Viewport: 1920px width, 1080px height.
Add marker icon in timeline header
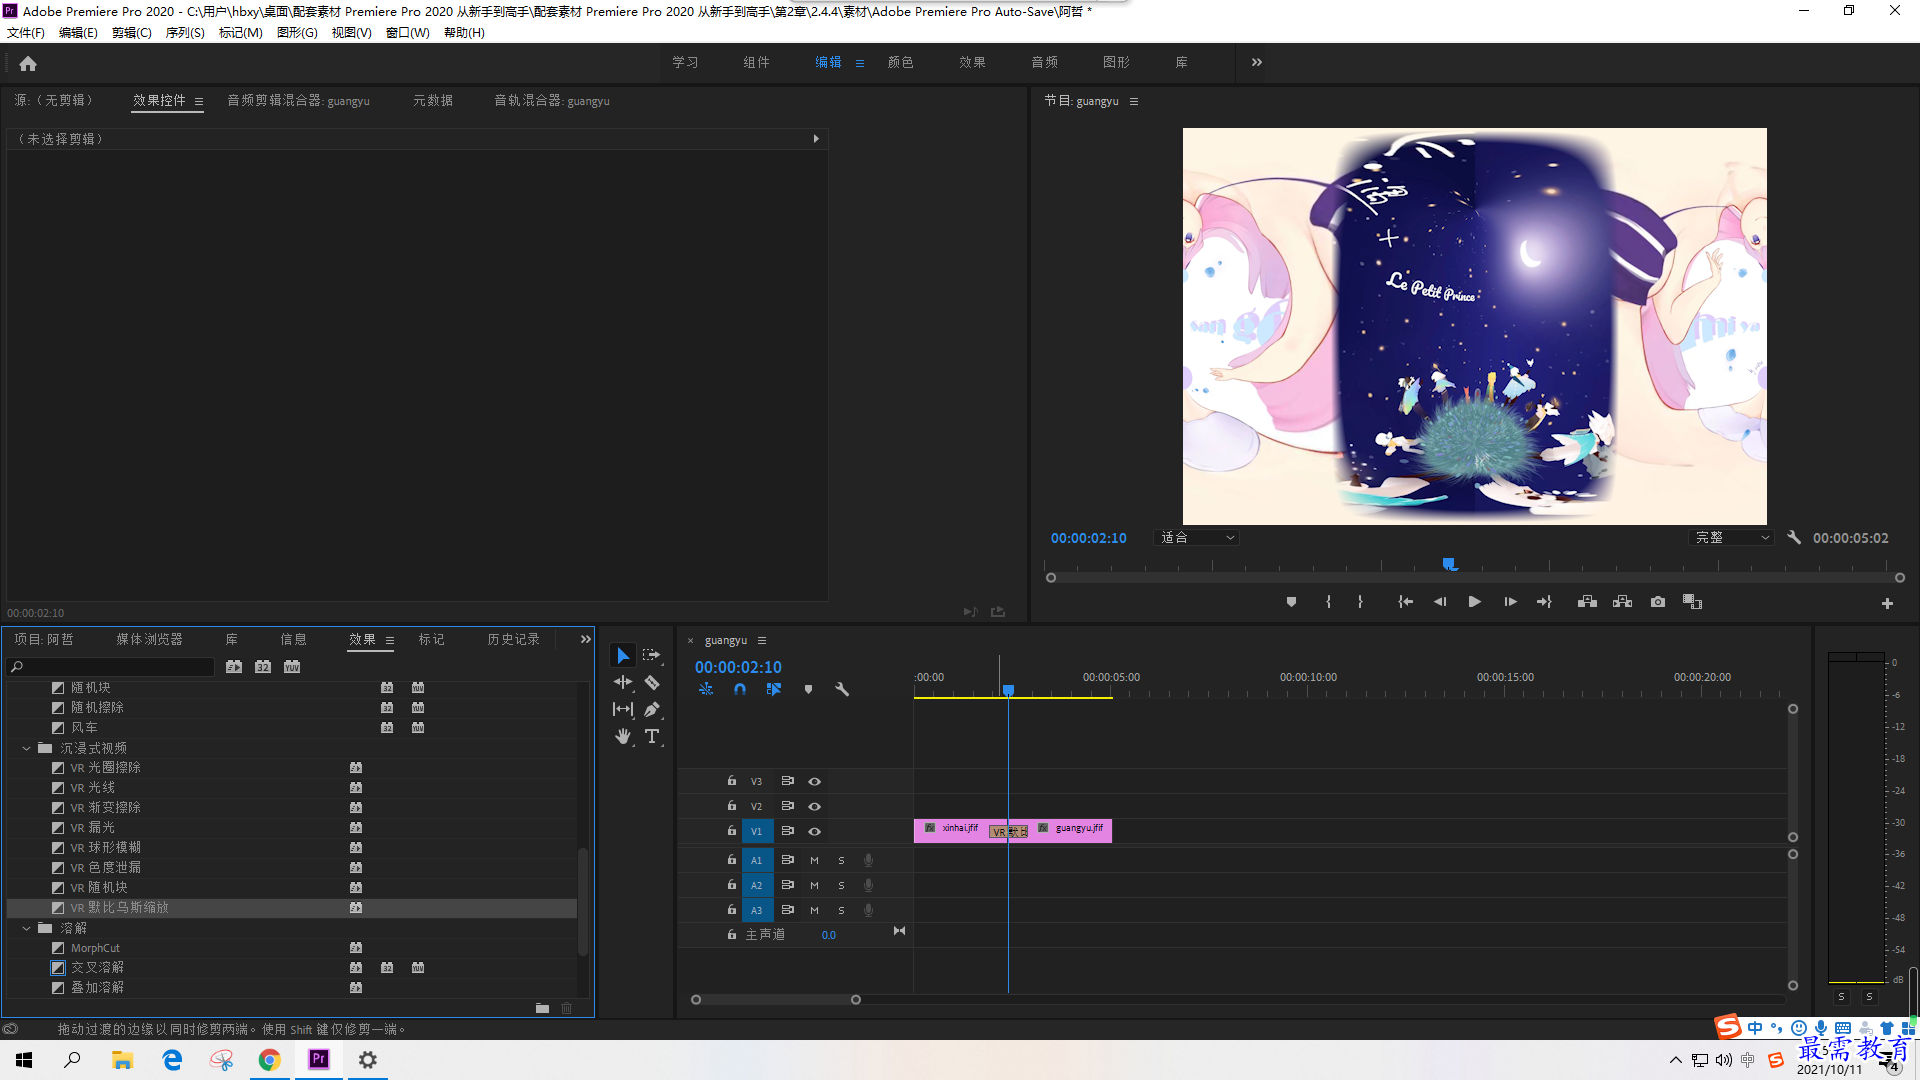coord(808,689)
